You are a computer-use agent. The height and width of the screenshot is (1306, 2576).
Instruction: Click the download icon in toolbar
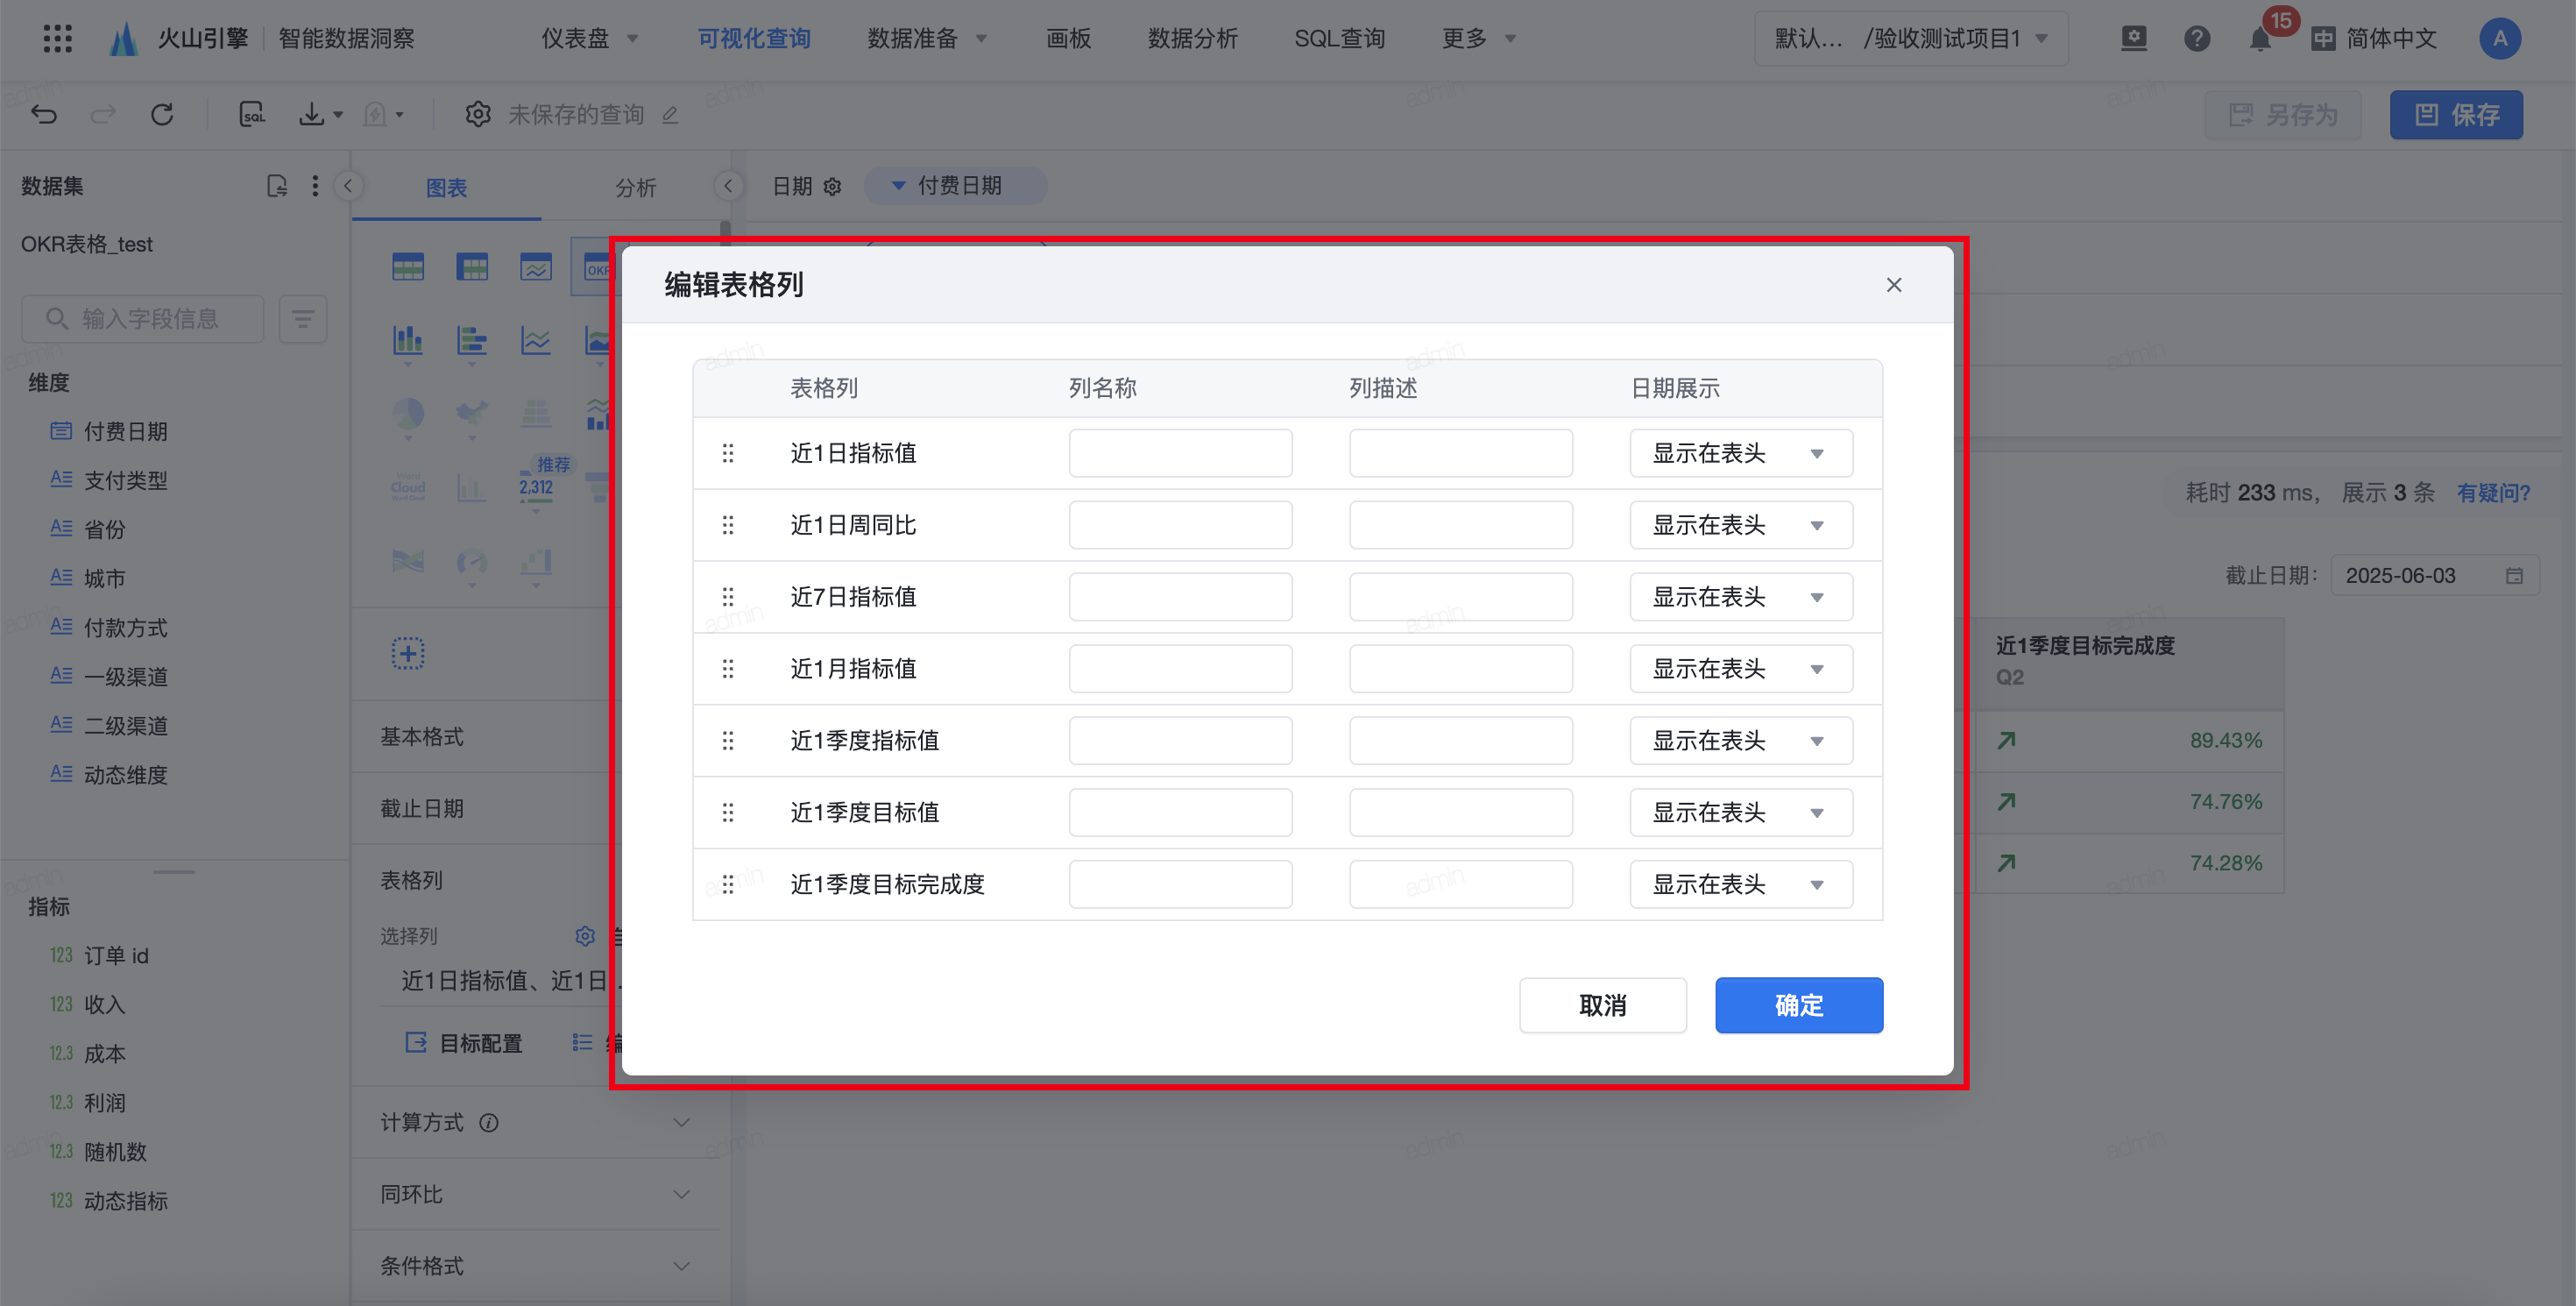pos(312,114)
